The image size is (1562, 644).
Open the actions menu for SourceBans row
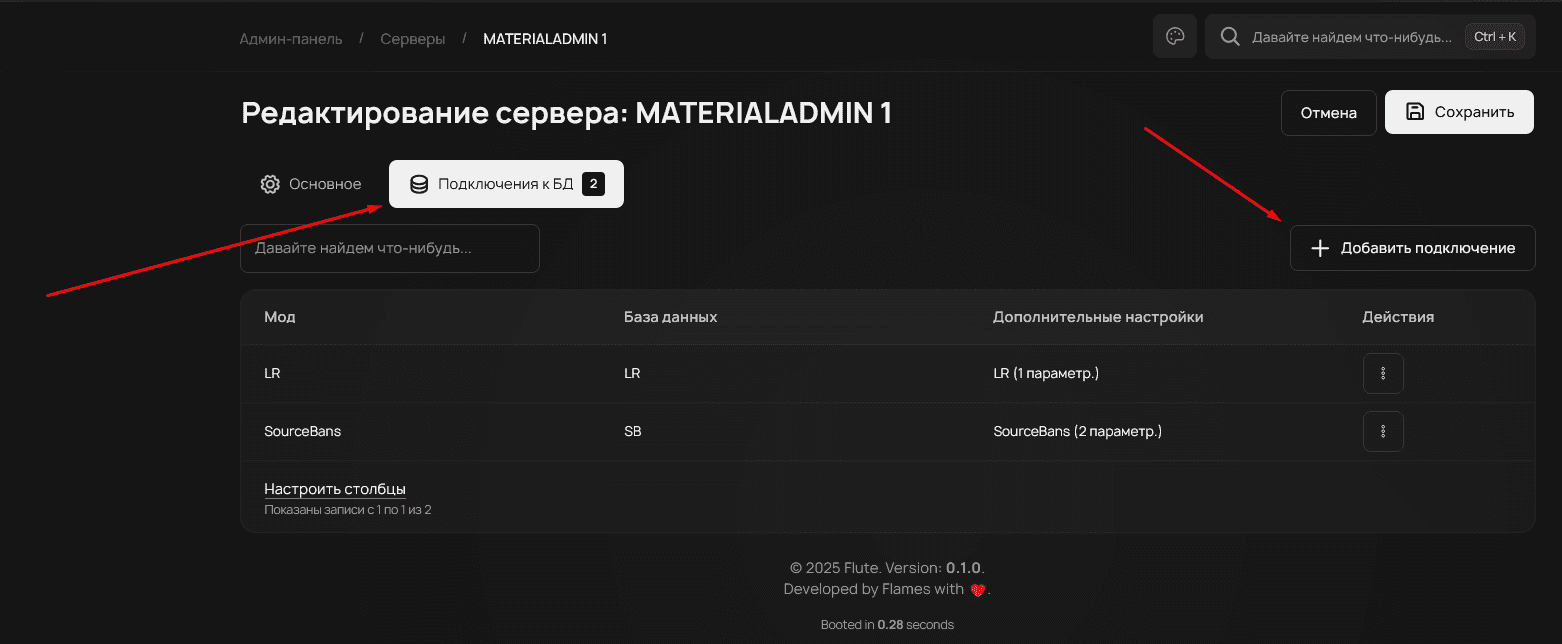point(1383,432)
